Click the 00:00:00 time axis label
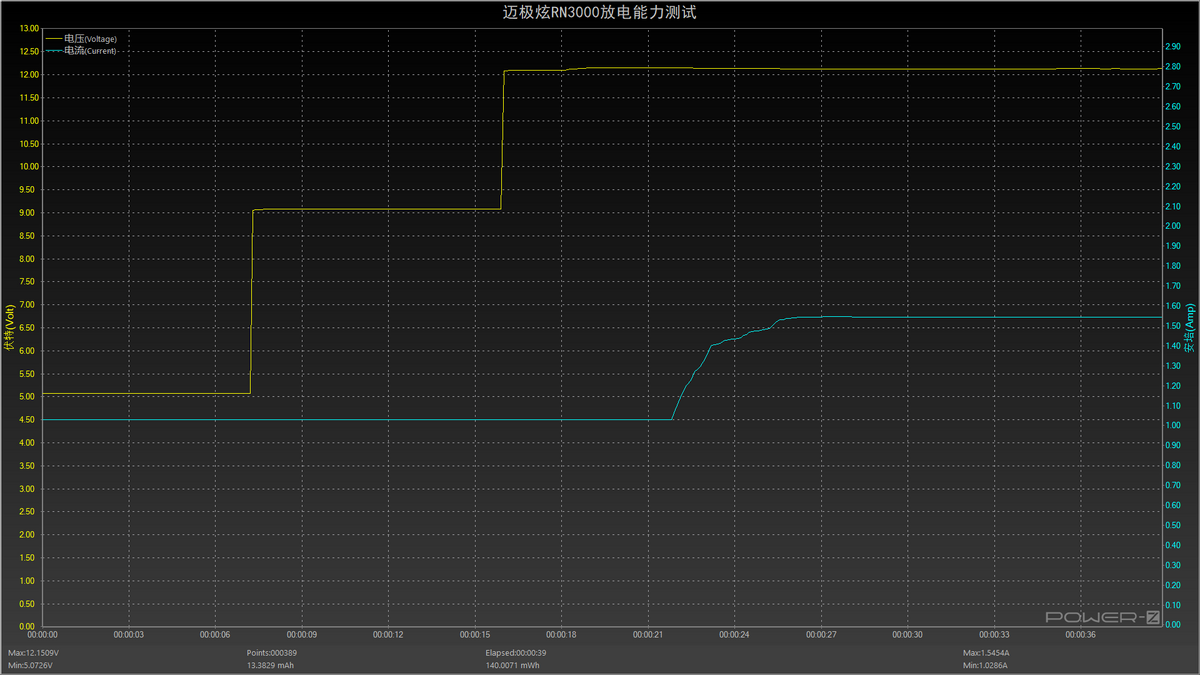The image size is (1200, 675). pyautogui.click(x=43, y=635)
